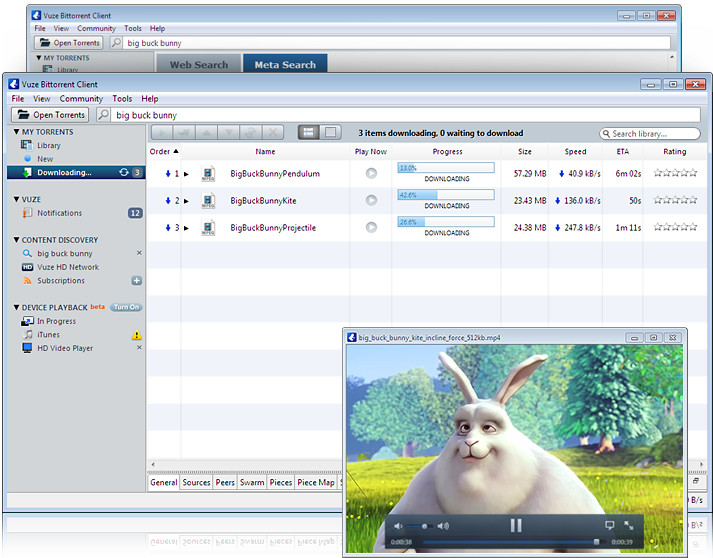Switch to Swarm tab
This screenshot has height=558, width=713.
click(252, 483)
